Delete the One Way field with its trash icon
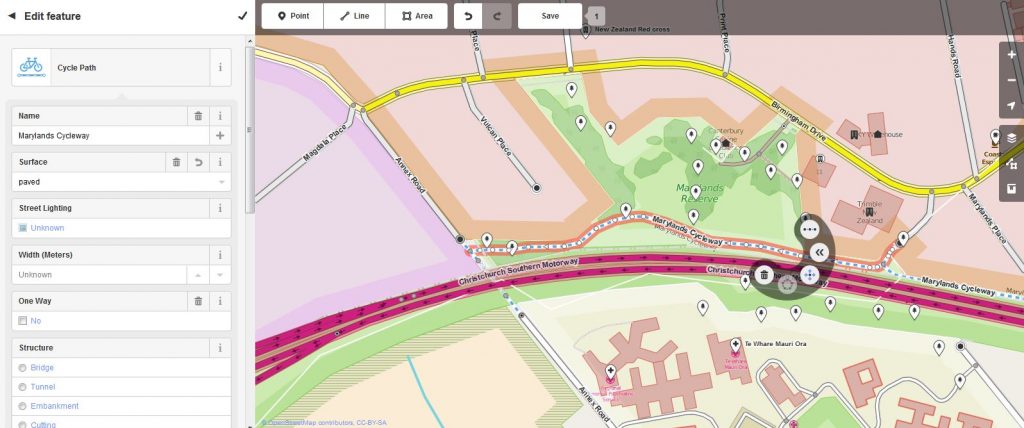 198,301
